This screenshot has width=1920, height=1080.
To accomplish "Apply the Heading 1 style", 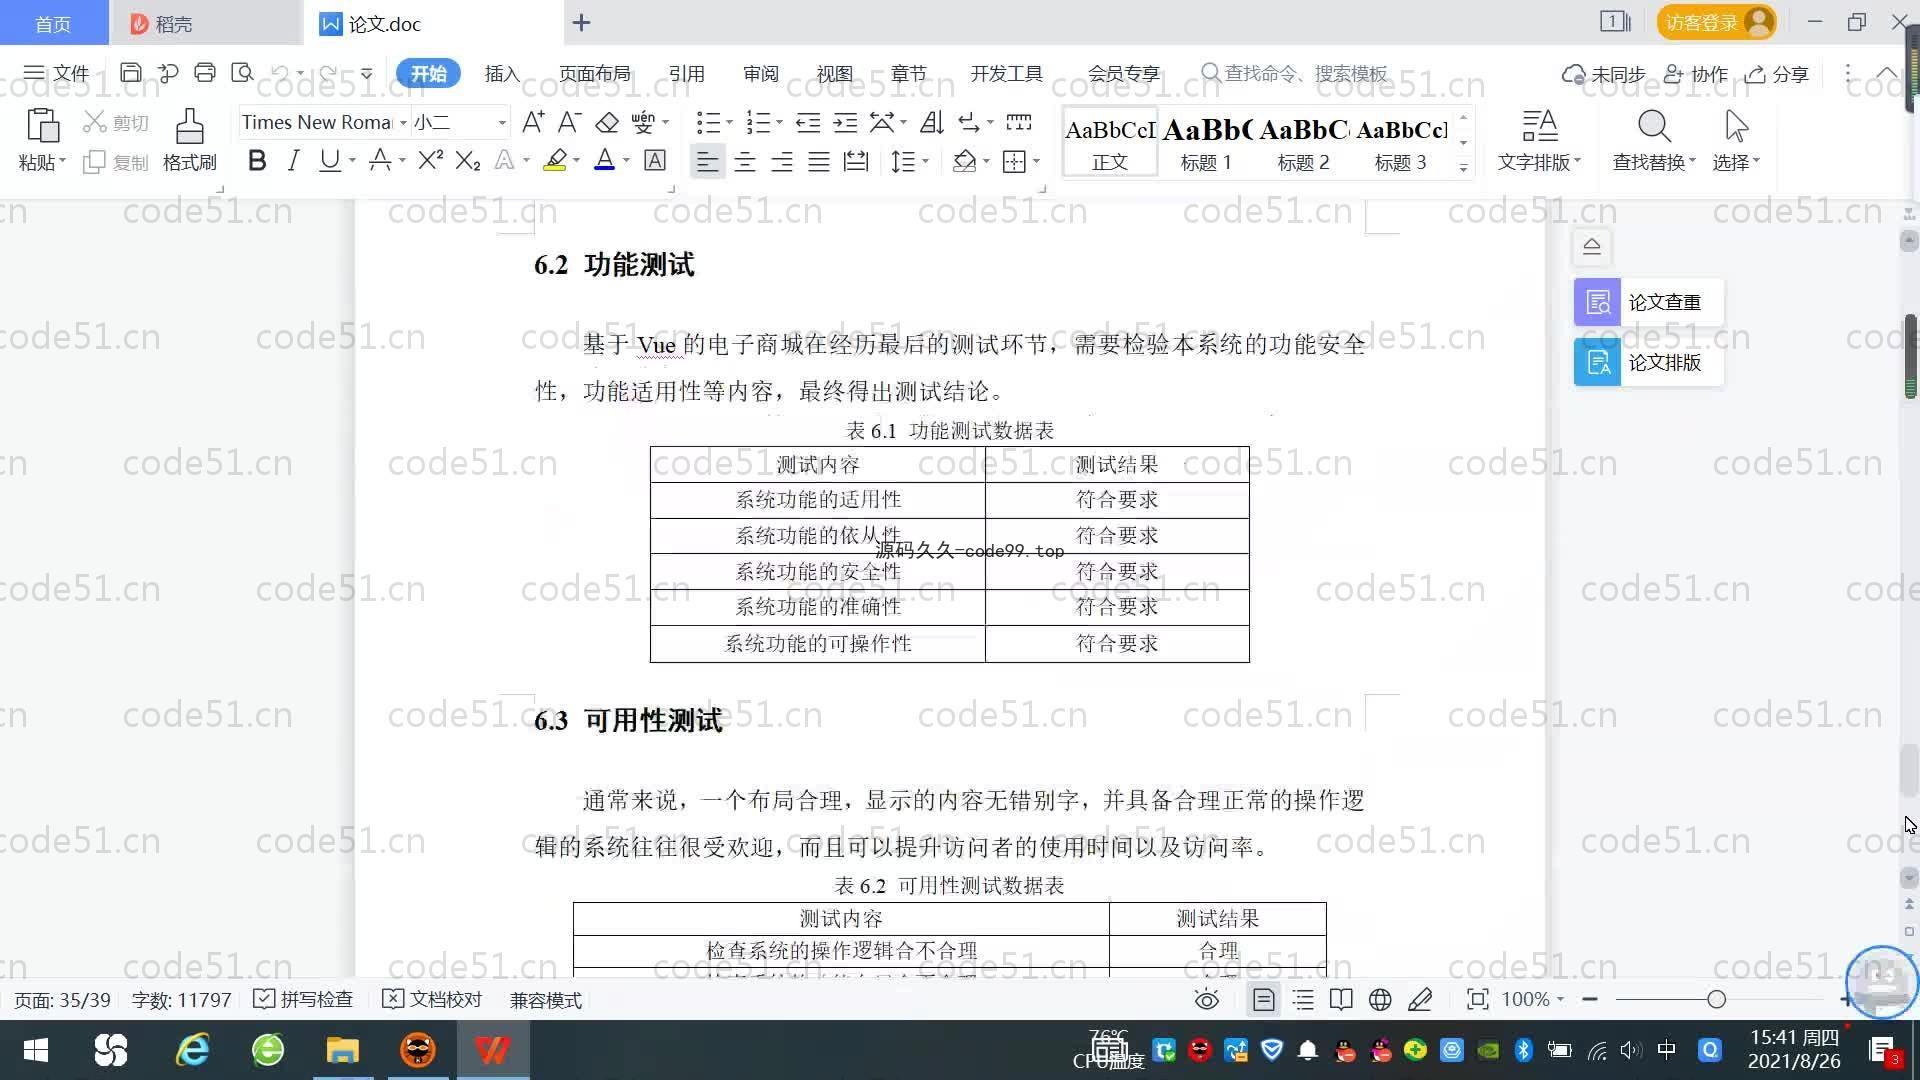I will click(1206, 143).
